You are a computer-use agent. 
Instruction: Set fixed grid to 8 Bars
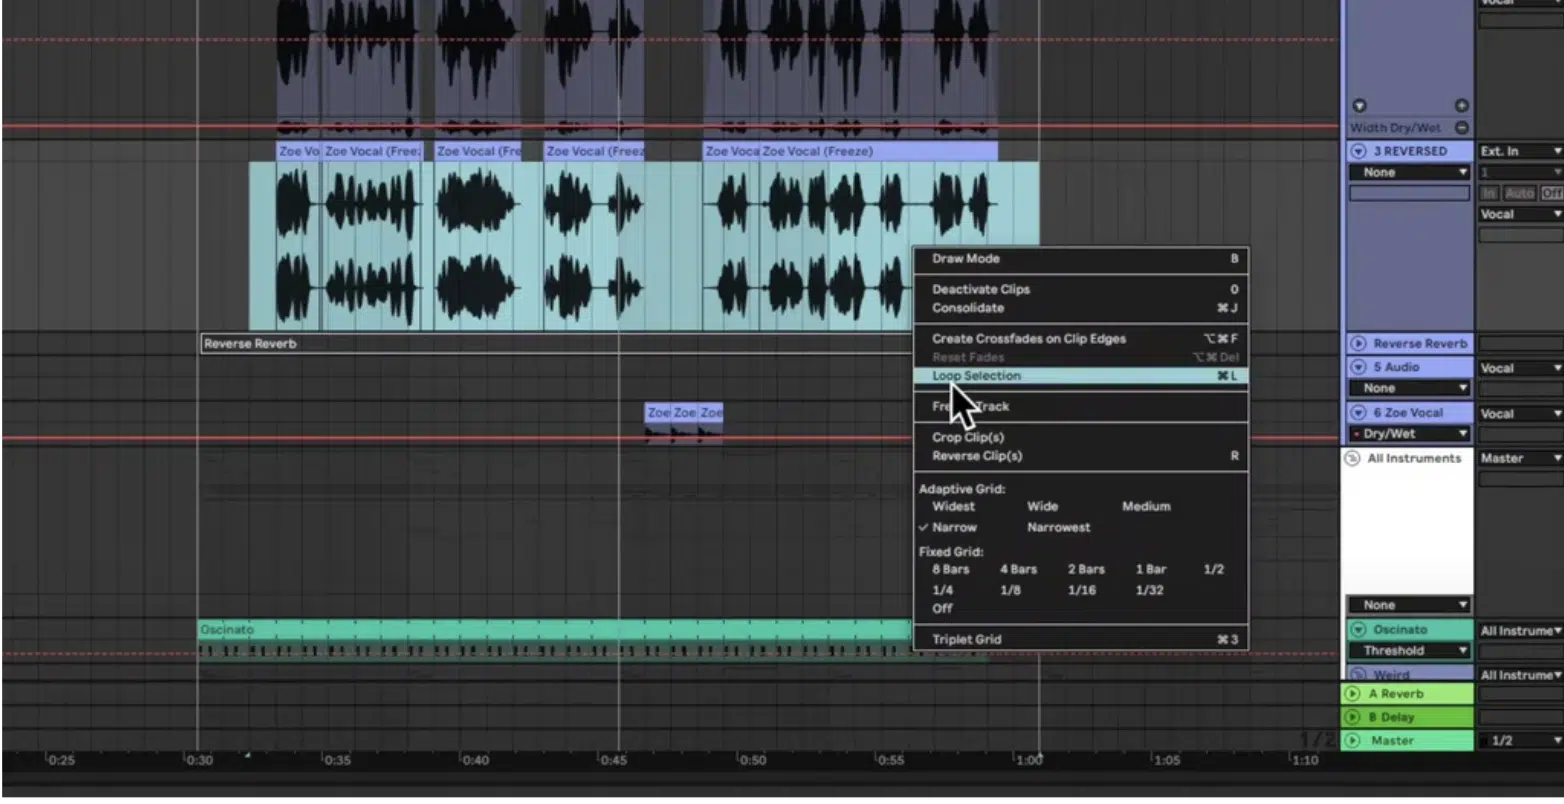point(950,569)
